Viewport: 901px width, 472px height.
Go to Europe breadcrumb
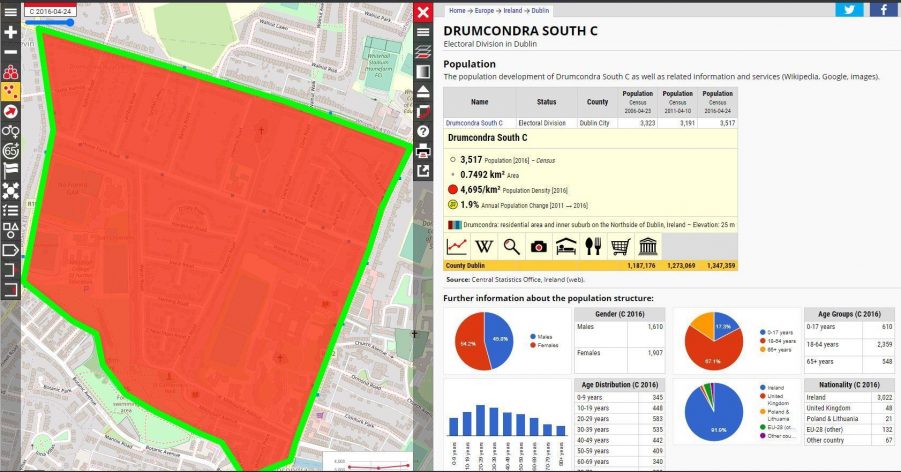(x=484, y=10)
